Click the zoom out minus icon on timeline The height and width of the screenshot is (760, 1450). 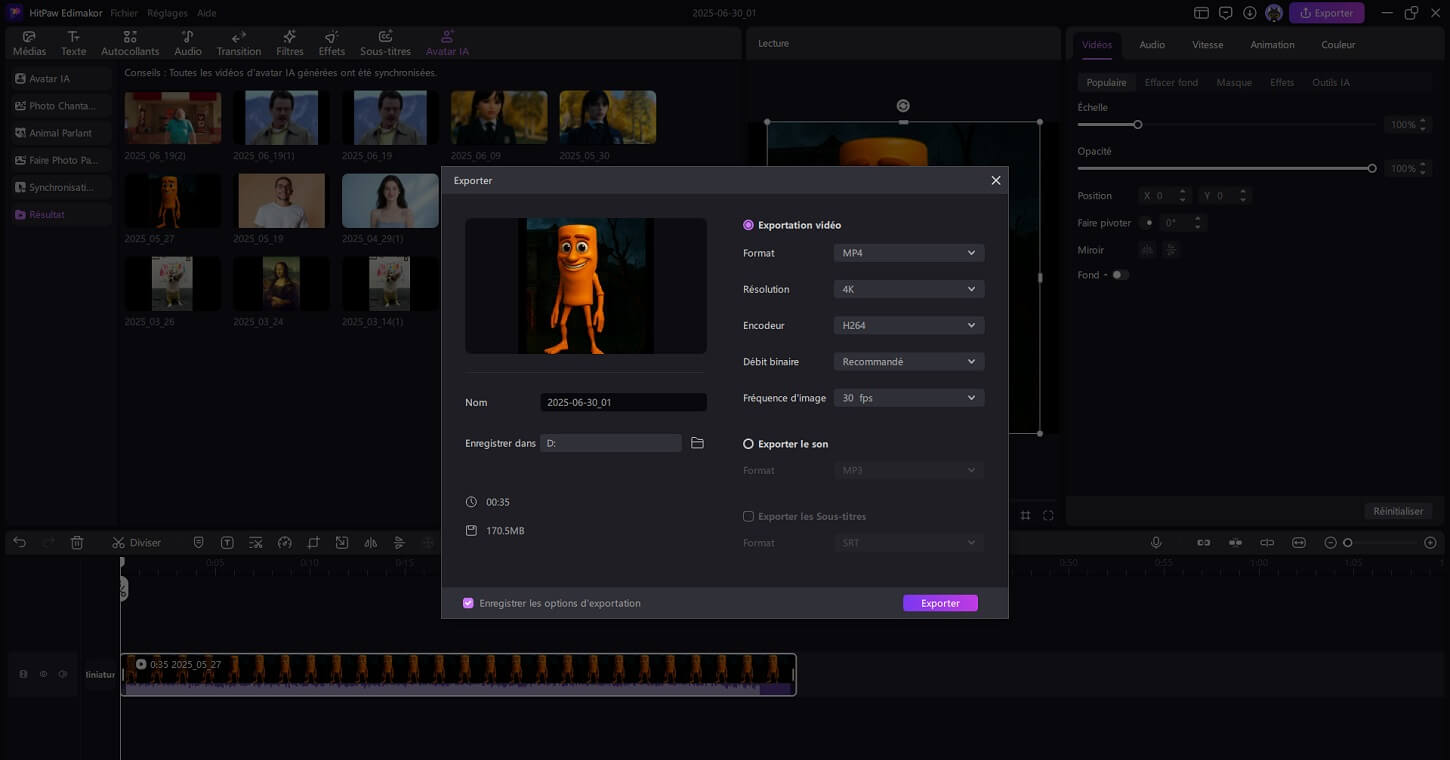pos(1330,543)
